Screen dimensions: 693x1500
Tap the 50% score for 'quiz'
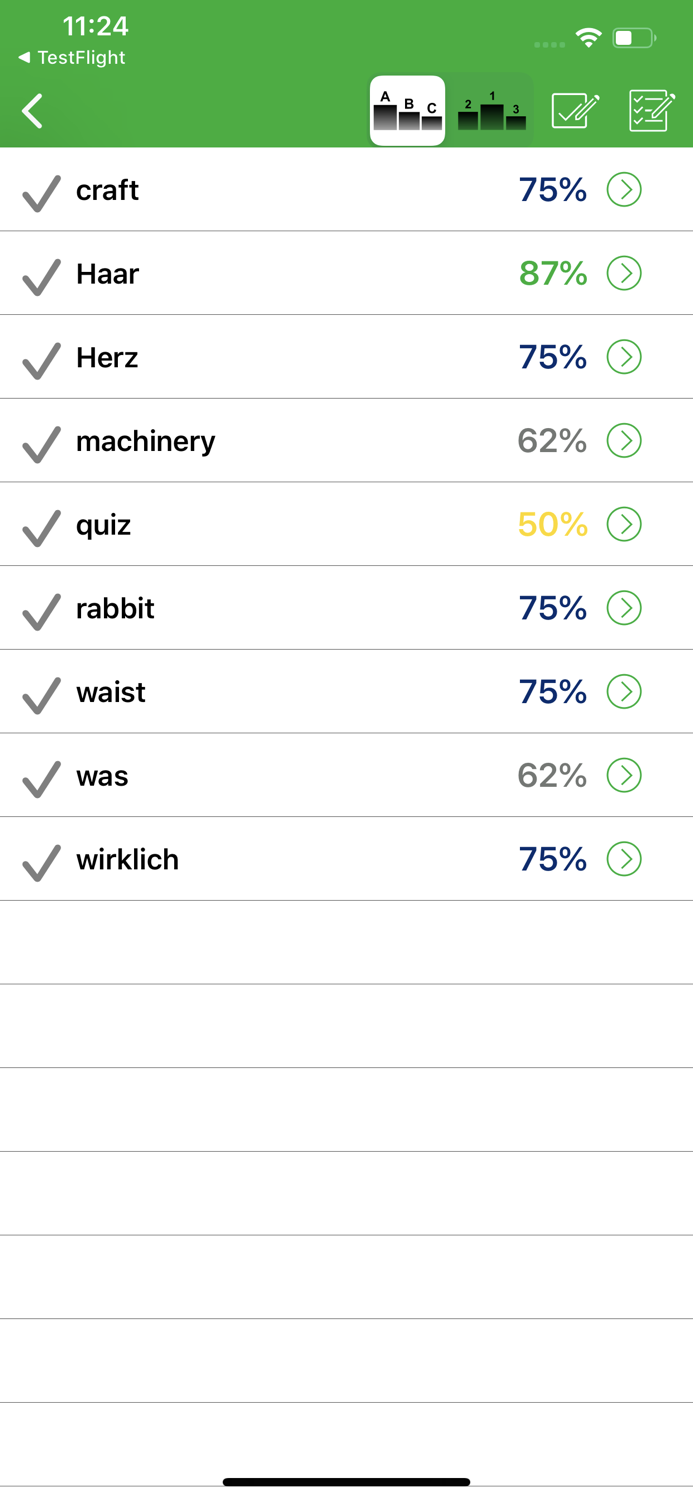point(551,524)
